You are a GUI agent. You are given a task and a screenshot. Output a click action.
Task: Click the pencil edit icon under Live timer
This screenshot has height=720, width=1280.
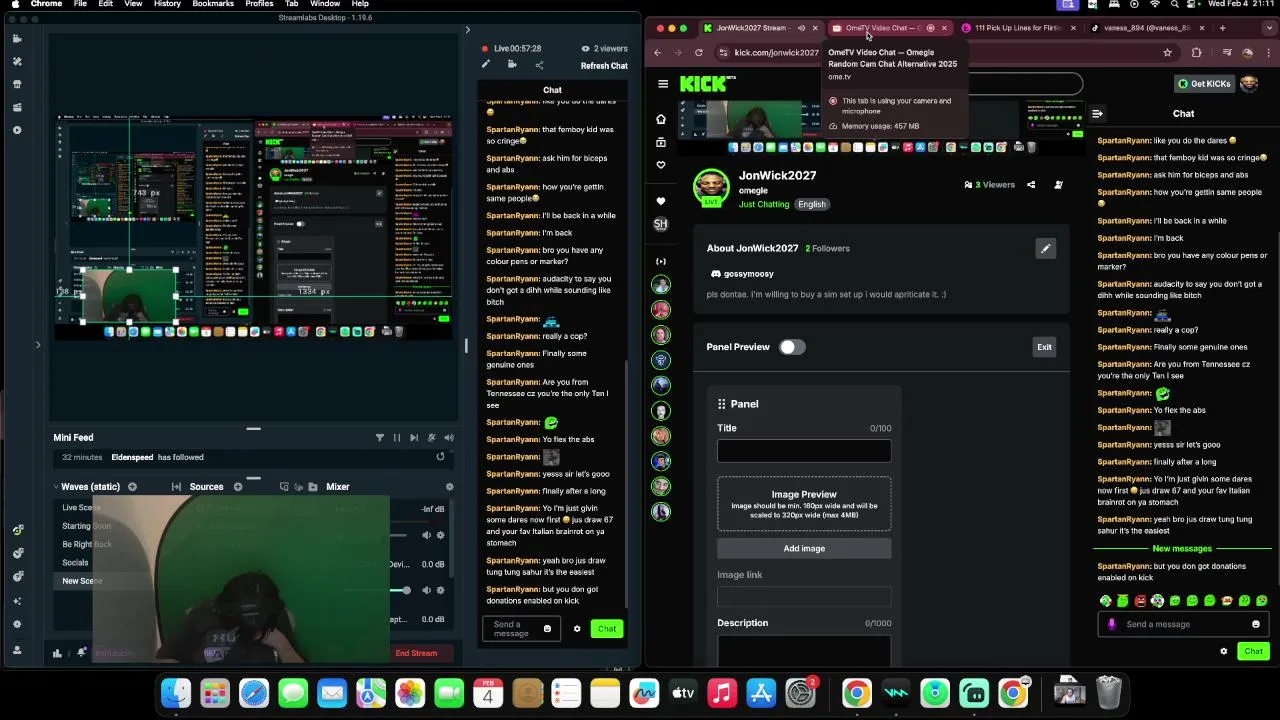click(x=486, y=65)
